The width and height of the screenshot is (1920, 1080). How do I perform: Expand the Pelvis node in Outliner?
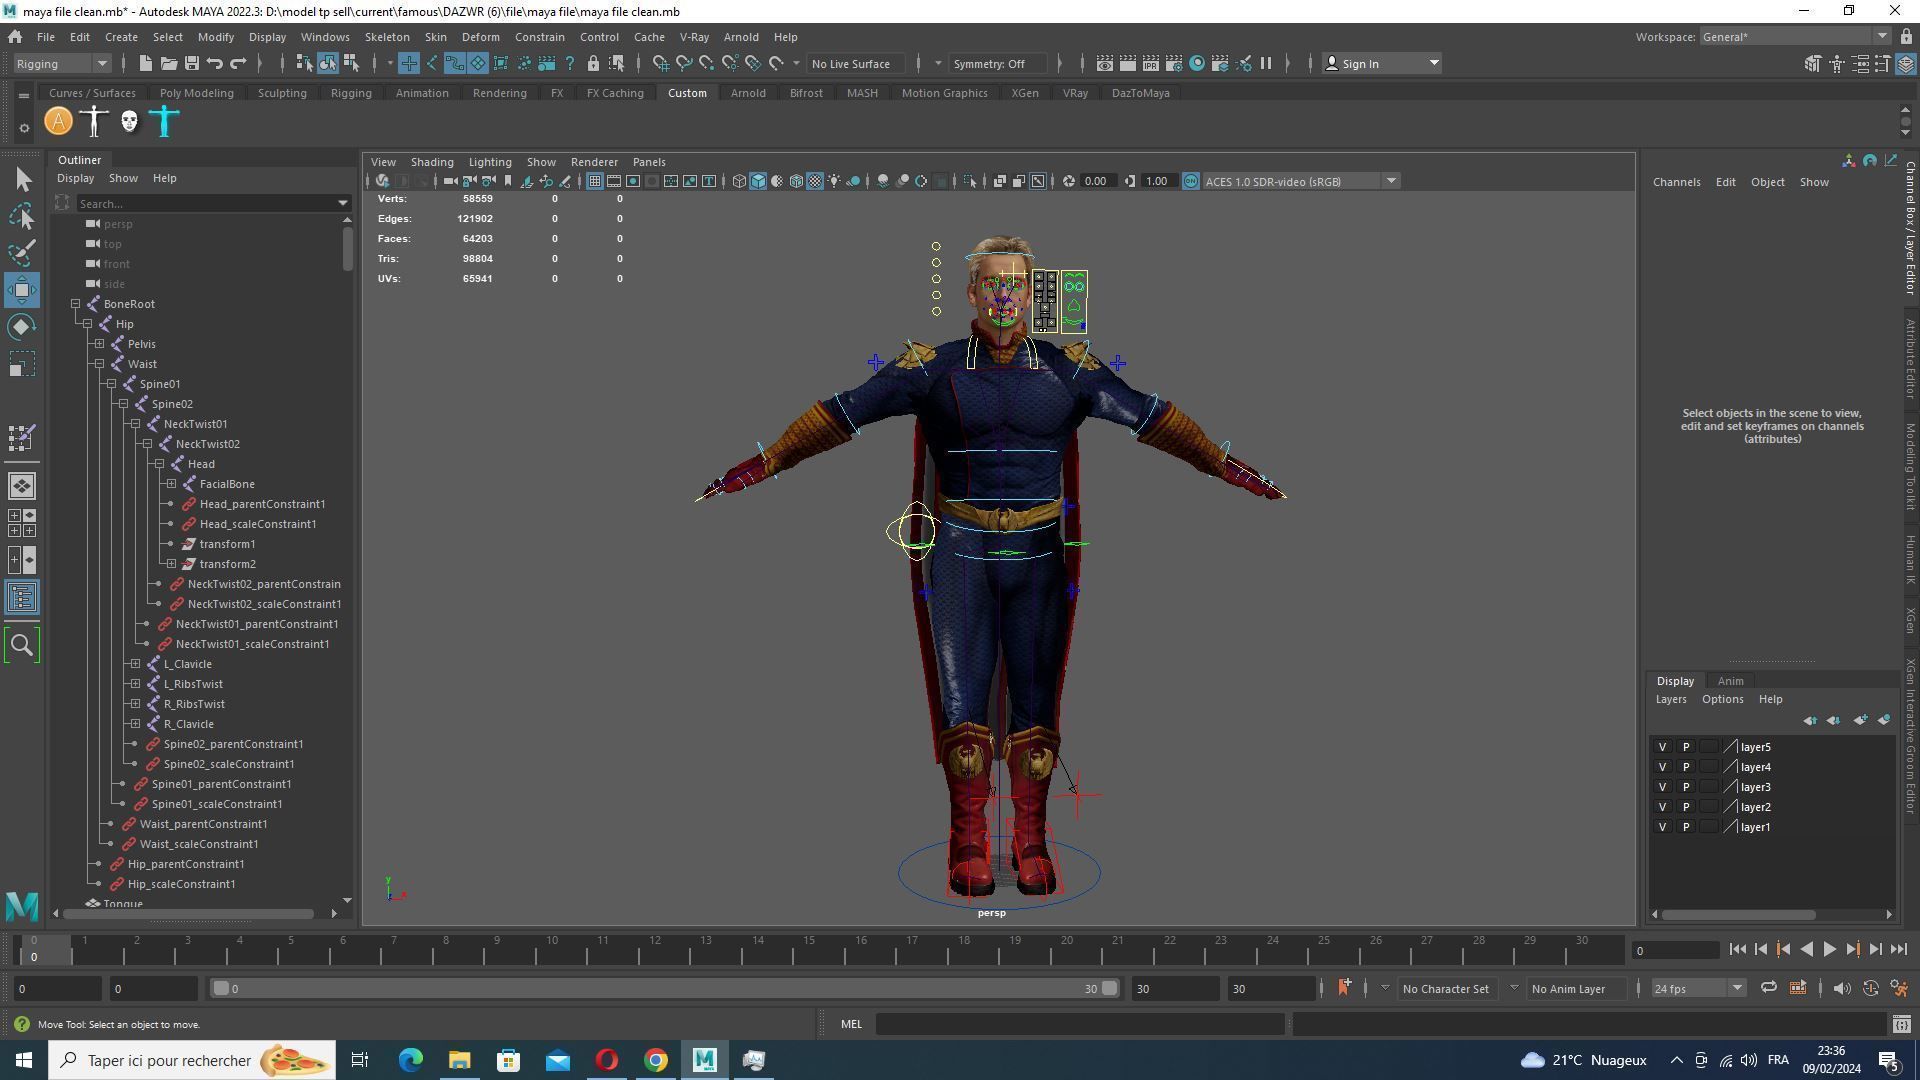click(99, 344)
